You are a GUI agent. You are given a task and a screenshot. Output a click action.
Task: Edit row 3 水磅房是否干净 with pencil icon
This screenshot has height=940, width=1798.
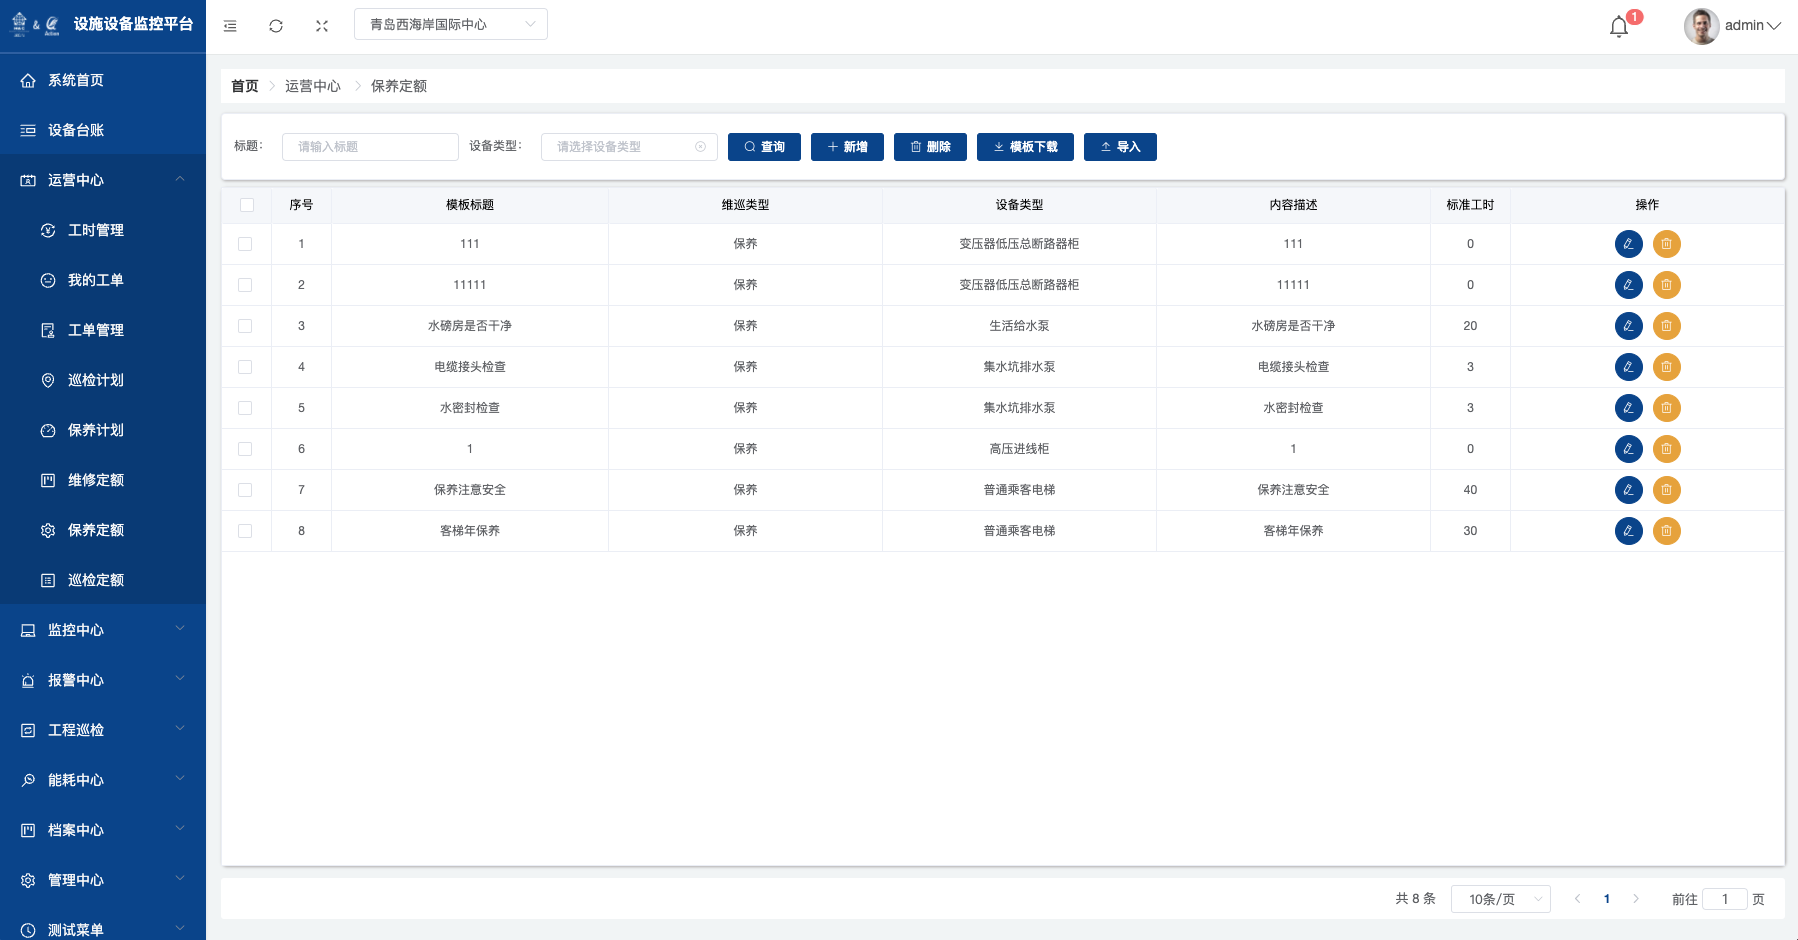1628,326
